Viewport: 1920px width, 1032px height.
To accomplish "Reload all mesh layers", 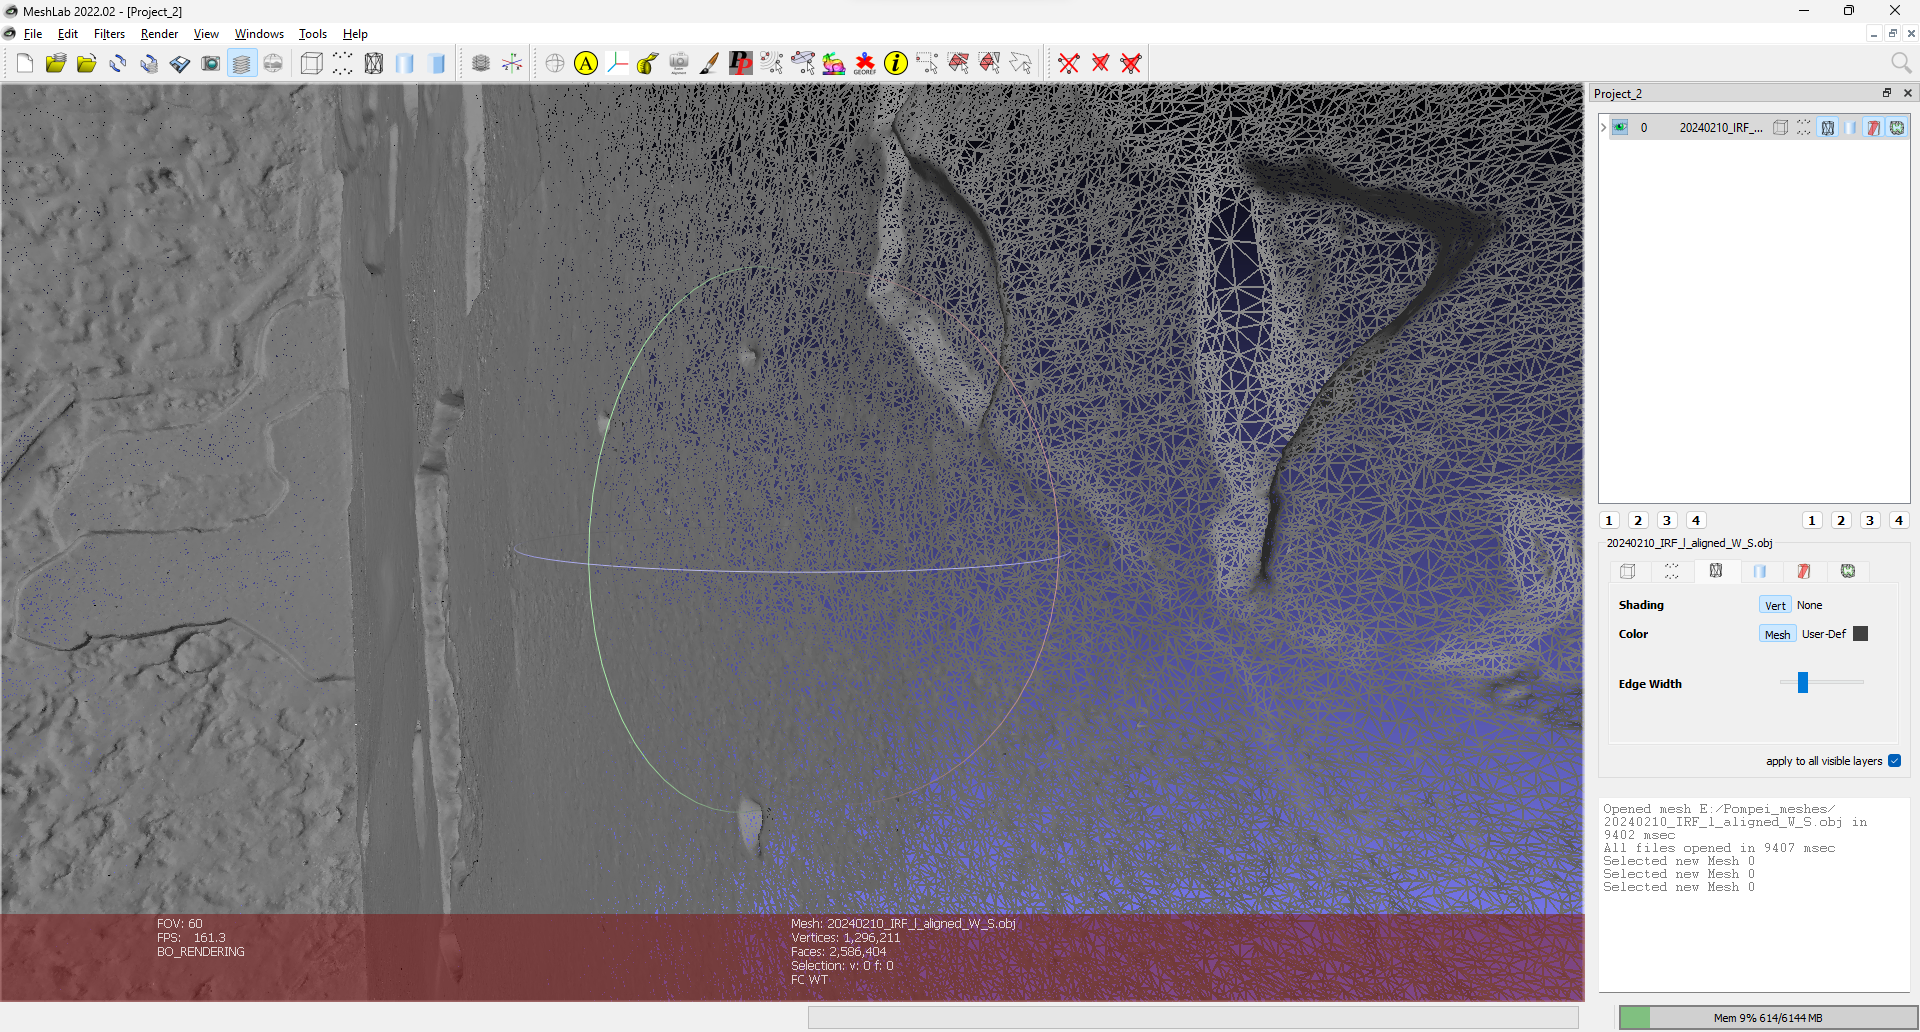I will coord(149,64).
